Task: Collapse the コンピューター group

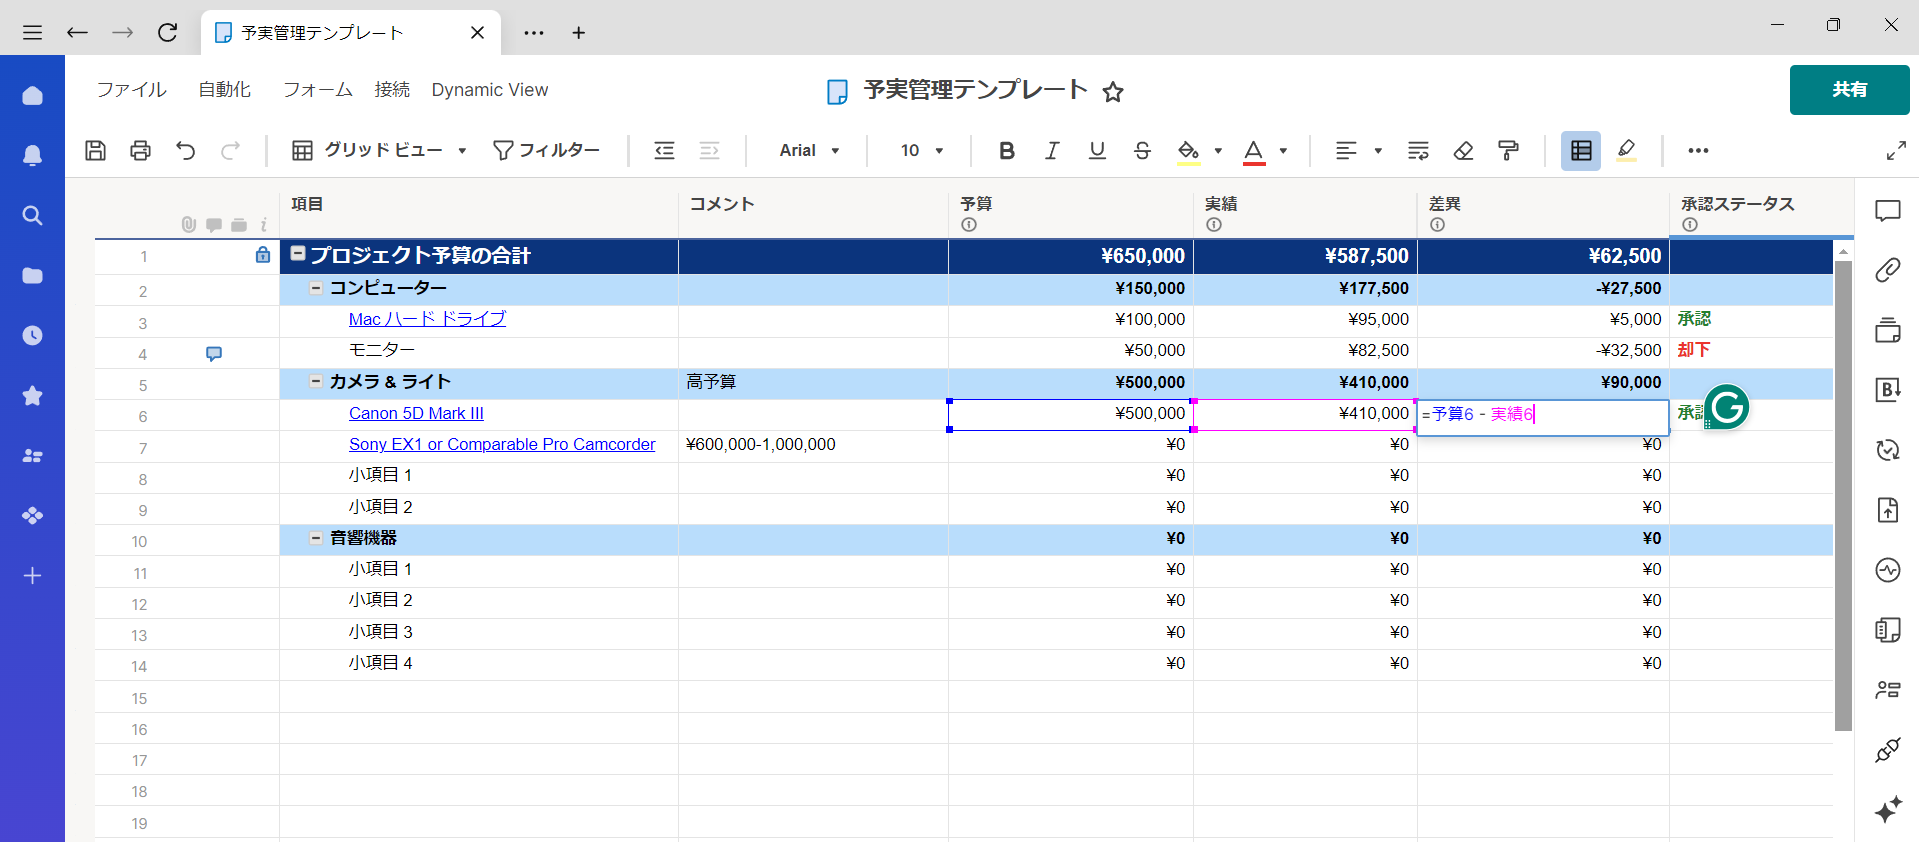Action: pos(316,288)
